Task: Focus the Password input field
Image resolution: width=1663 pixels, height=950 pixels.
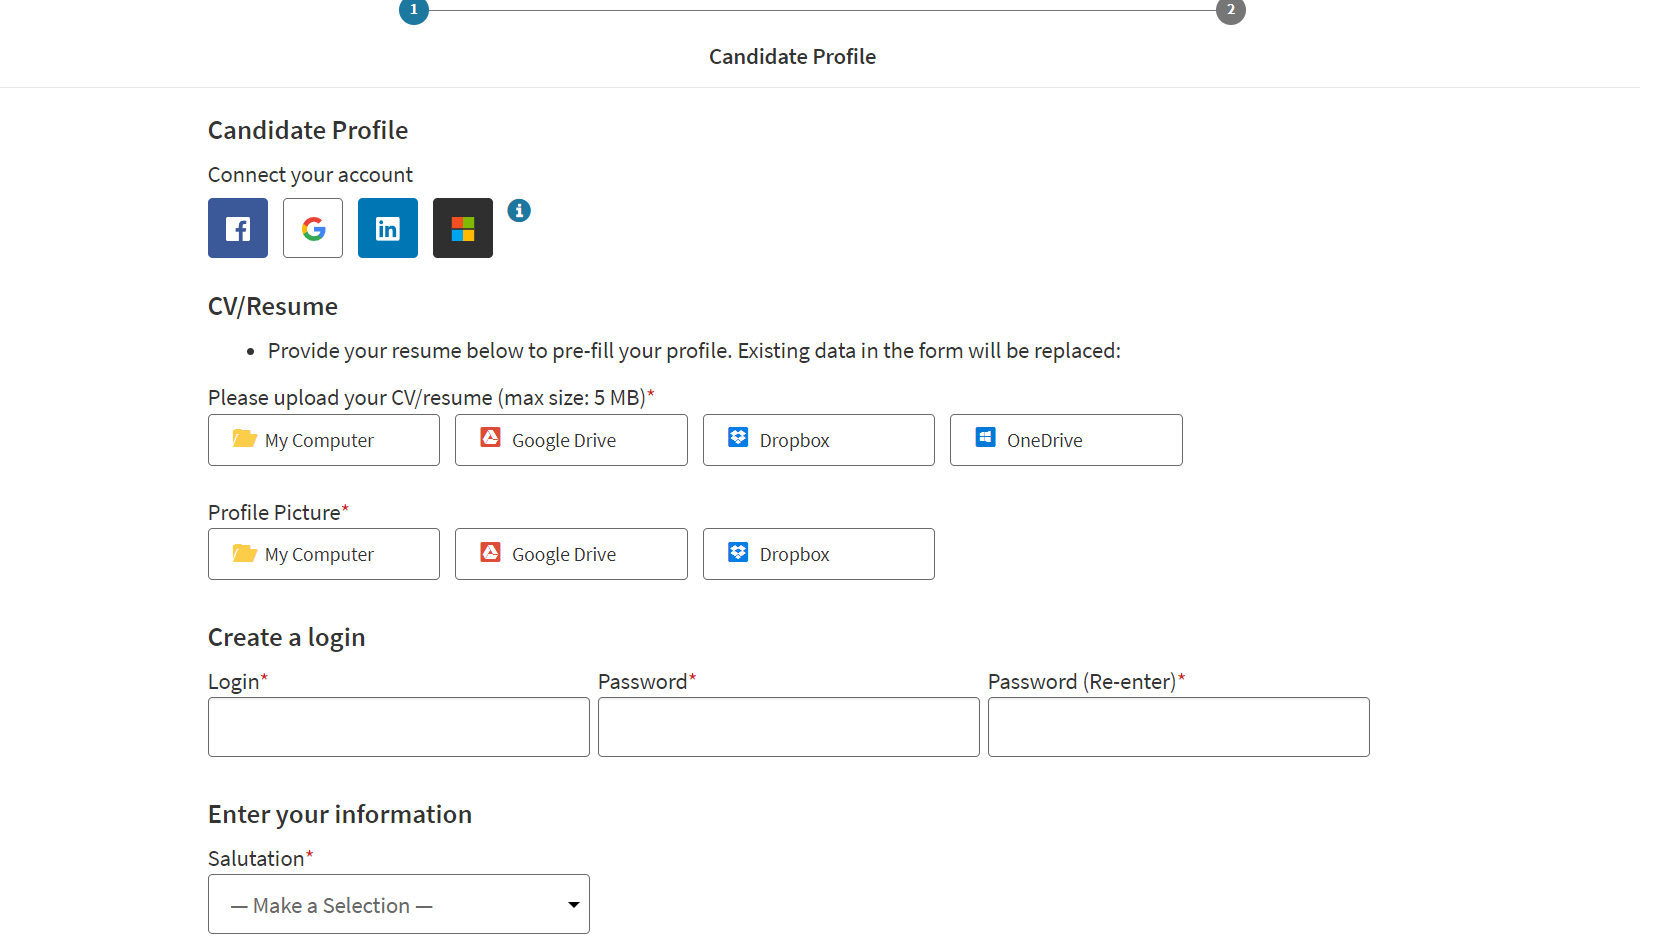Action: [789, 727]
